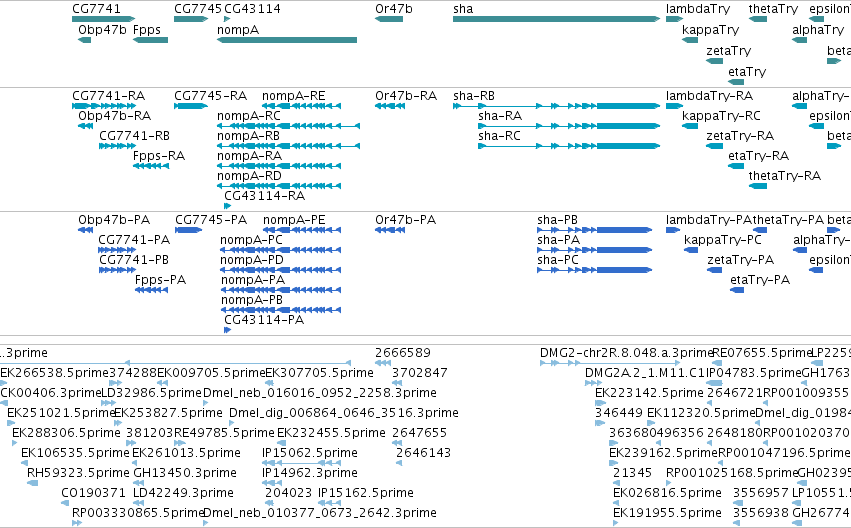The width and height of the screenshot is (851, 528).
Task: Open the "Fpps" gene label
Action: 147,30
